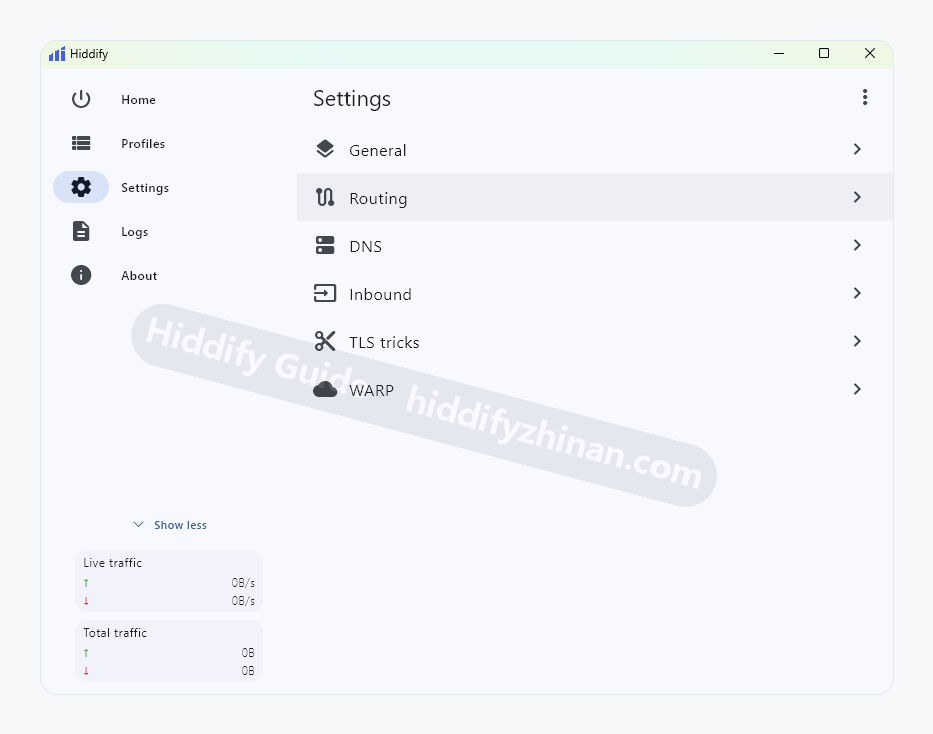Expand the Inbound settings chevron

point(857,293)
